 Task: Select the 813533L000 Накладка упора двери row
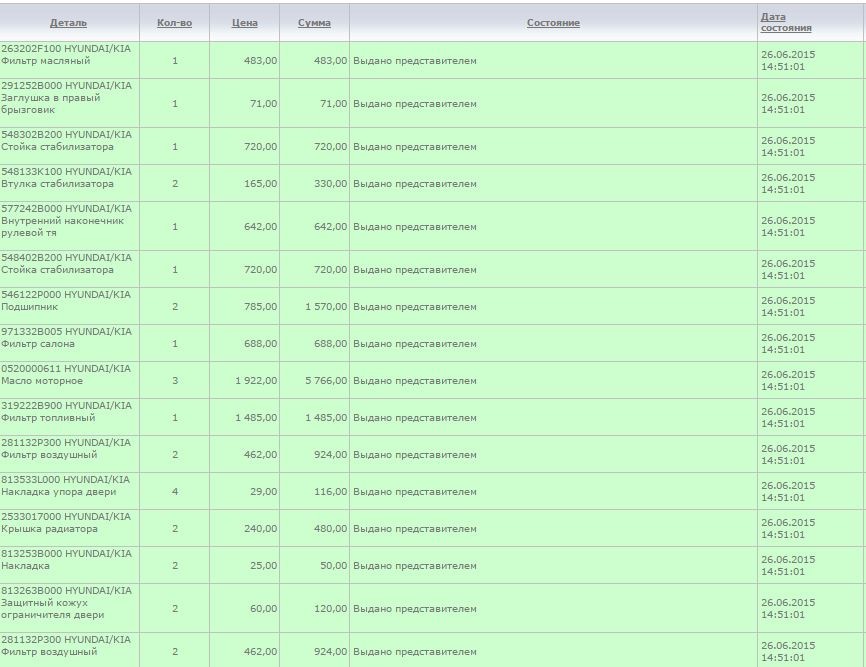(x=432, y=491)
